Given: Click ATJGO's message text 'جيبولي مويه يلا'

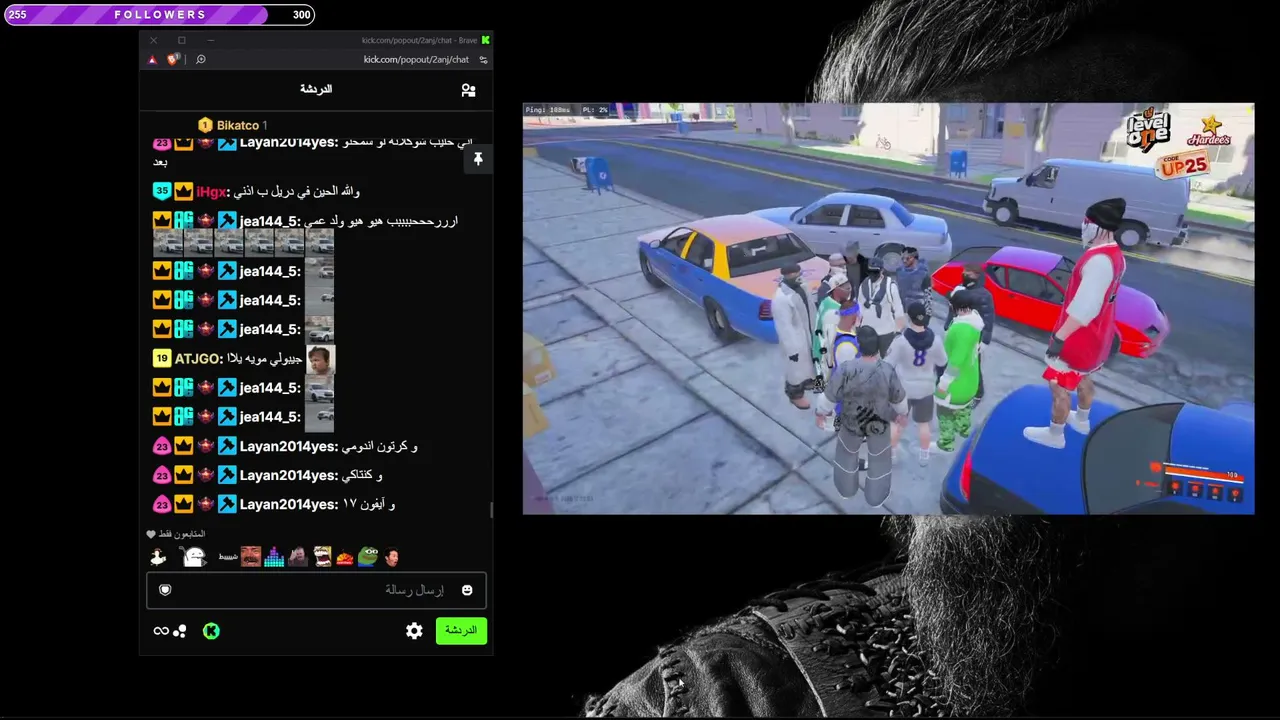Looking at the screenshot, I should pyautogui.click(x=265, y=358).
